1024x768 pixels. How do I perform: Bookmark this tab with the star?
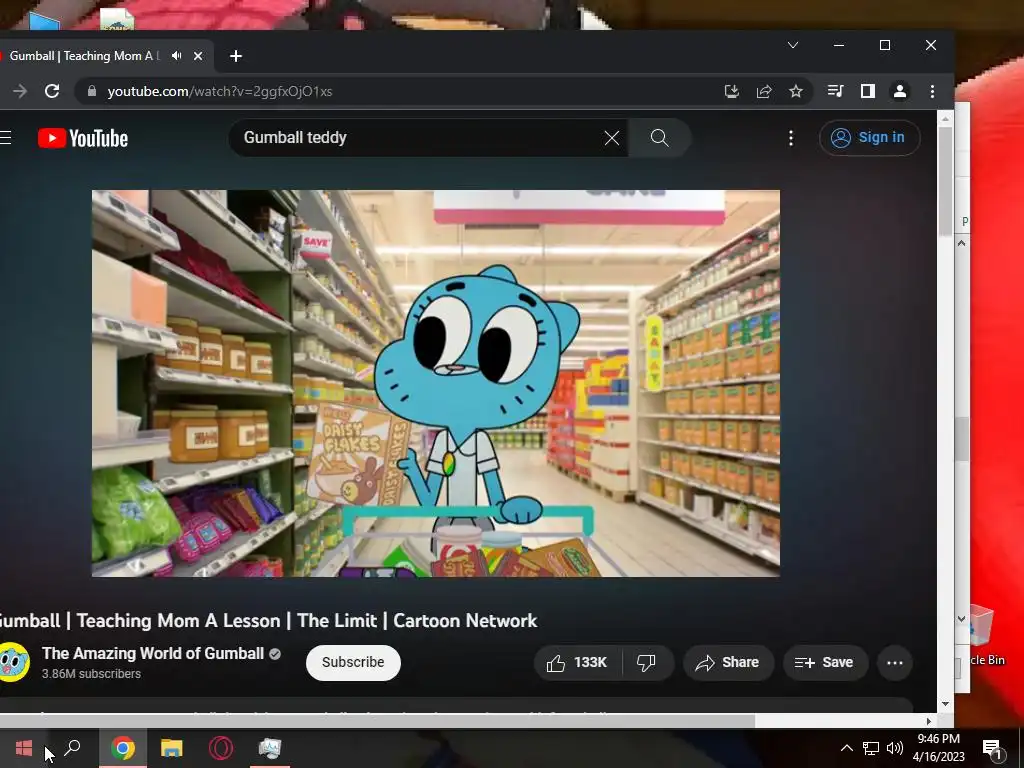[795, 91]
